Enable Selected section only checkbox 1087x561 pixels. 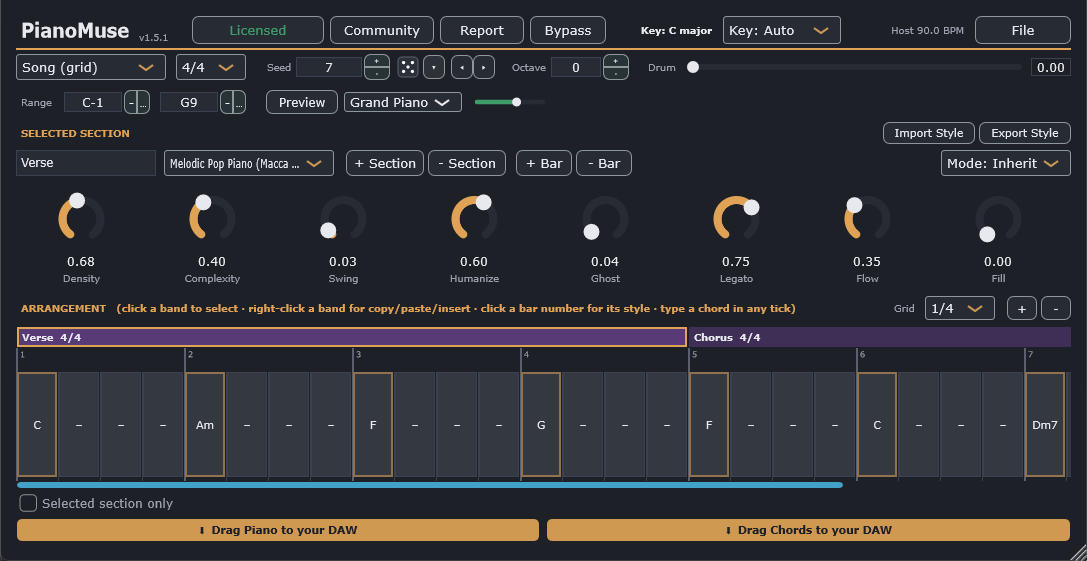(x=28, y=503)
